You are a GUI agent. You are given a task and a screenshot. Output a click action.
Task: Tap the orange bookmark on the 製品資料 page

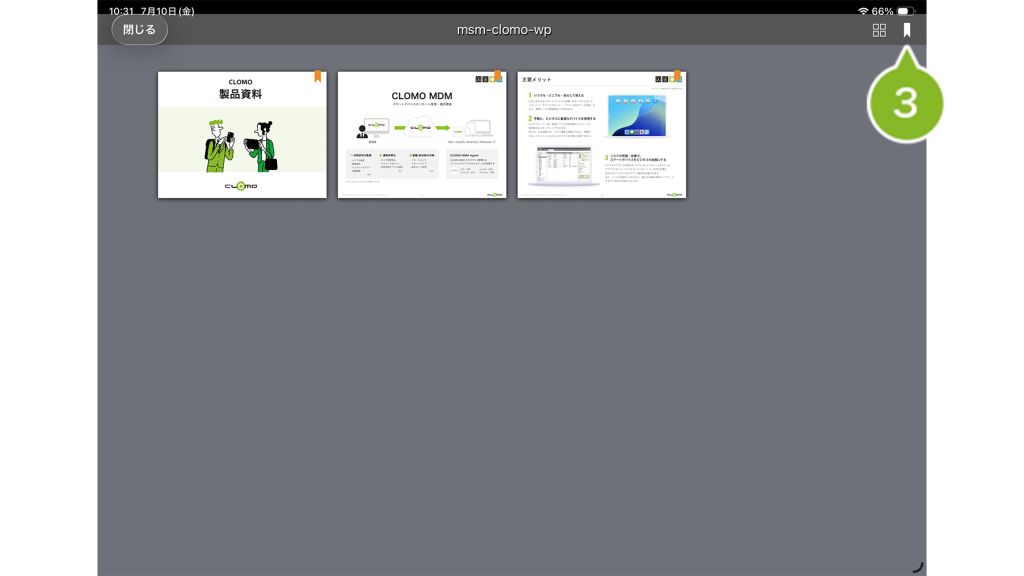[x=317, y=76]
